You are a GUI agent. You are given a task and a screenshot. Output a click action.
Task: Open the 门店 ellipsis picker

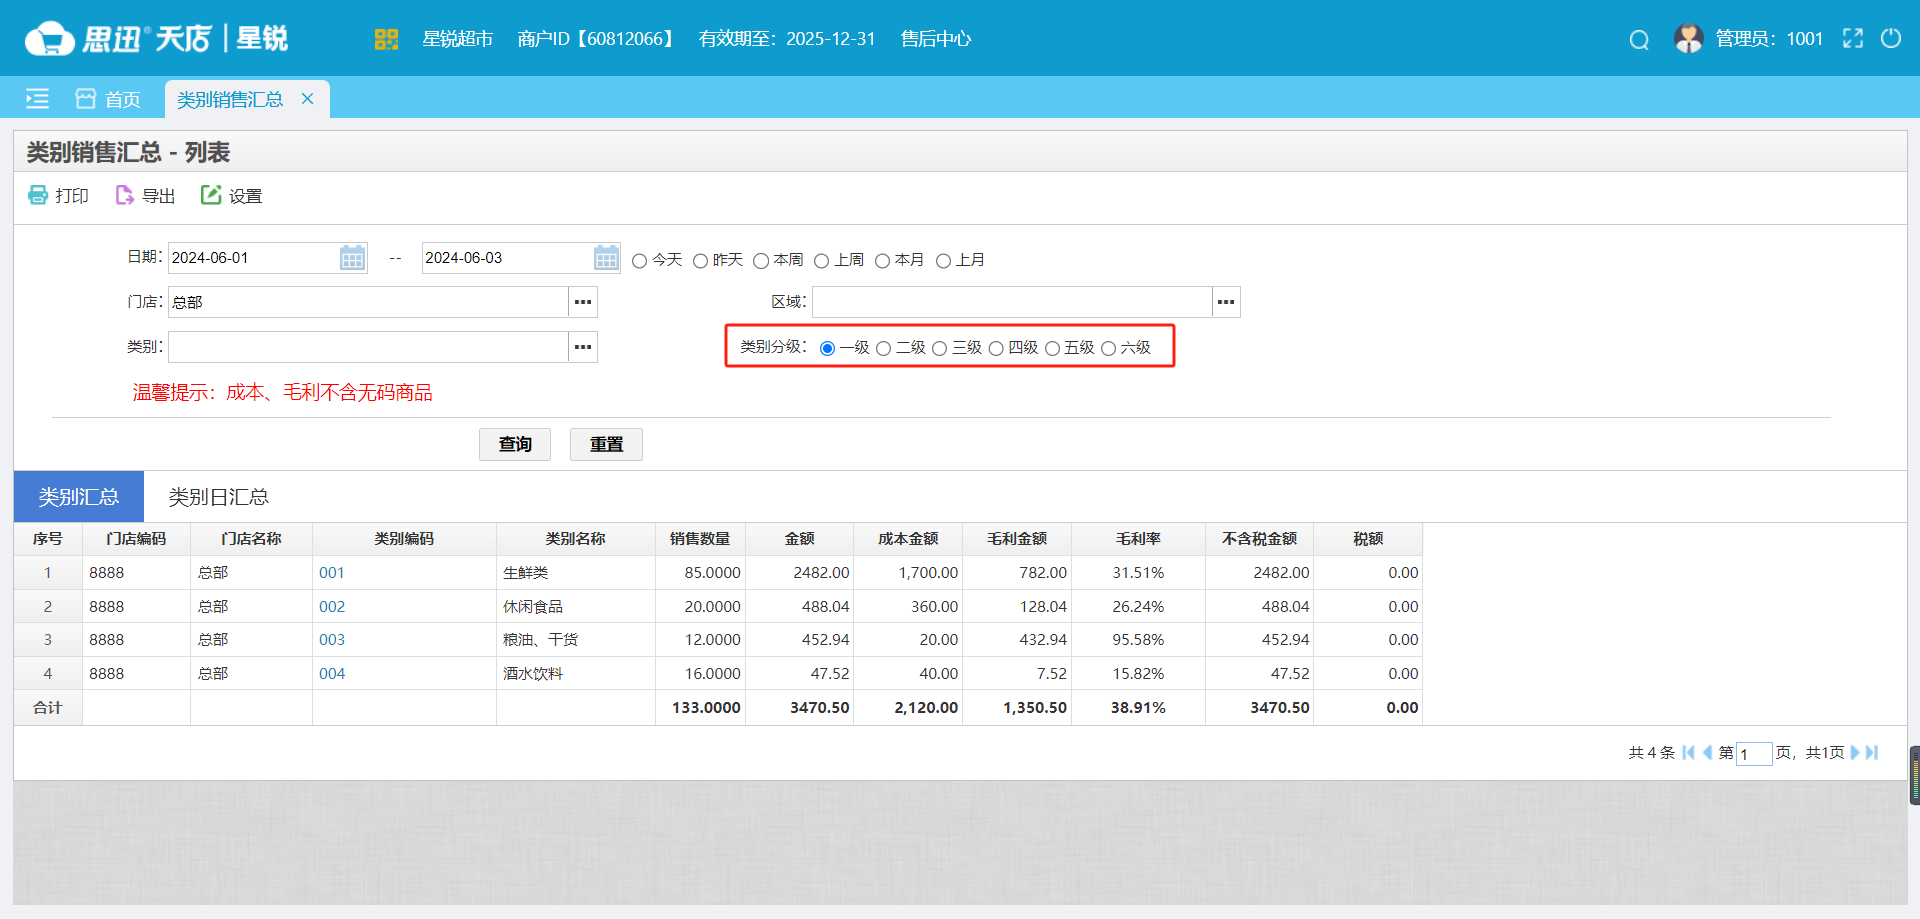583,302
